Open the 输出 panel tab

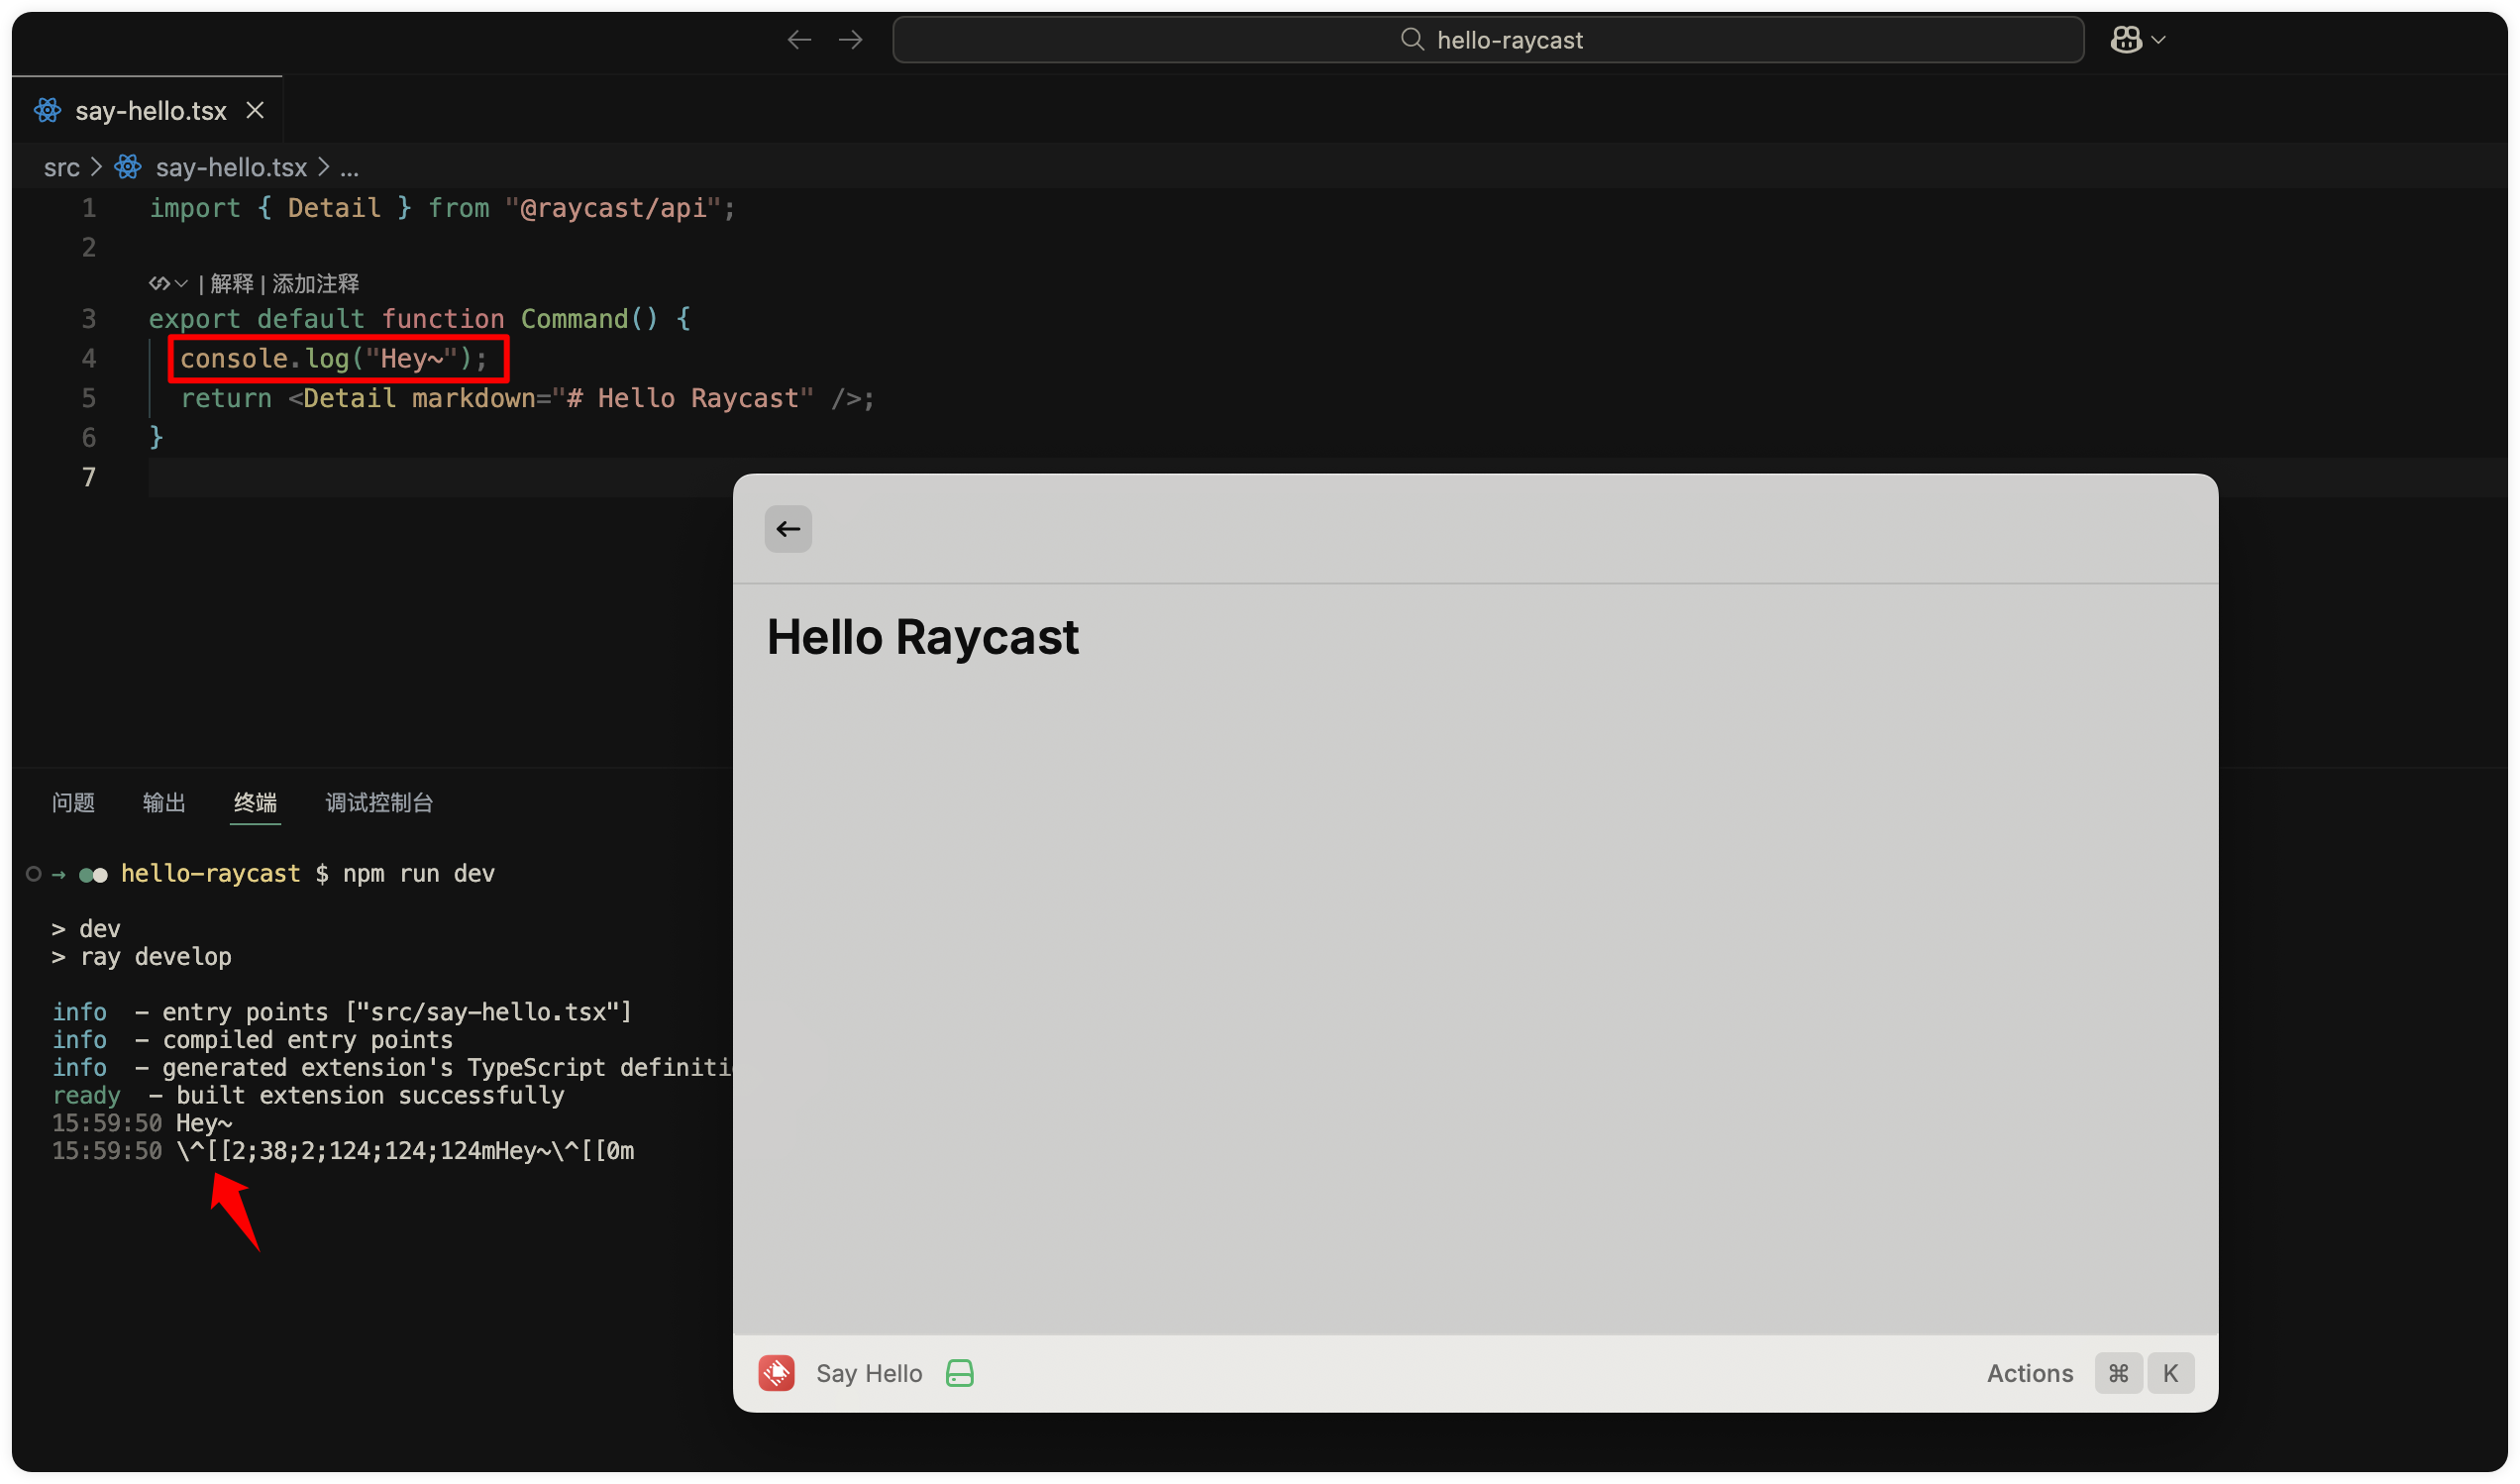click(164, 803)
